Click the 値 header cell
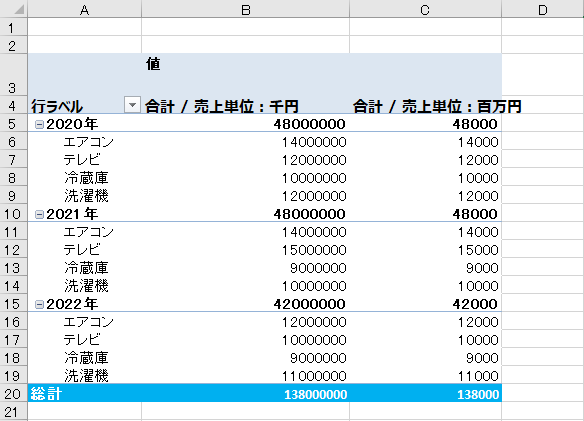This screenshot has width=584, height=421. coord(245,75)
